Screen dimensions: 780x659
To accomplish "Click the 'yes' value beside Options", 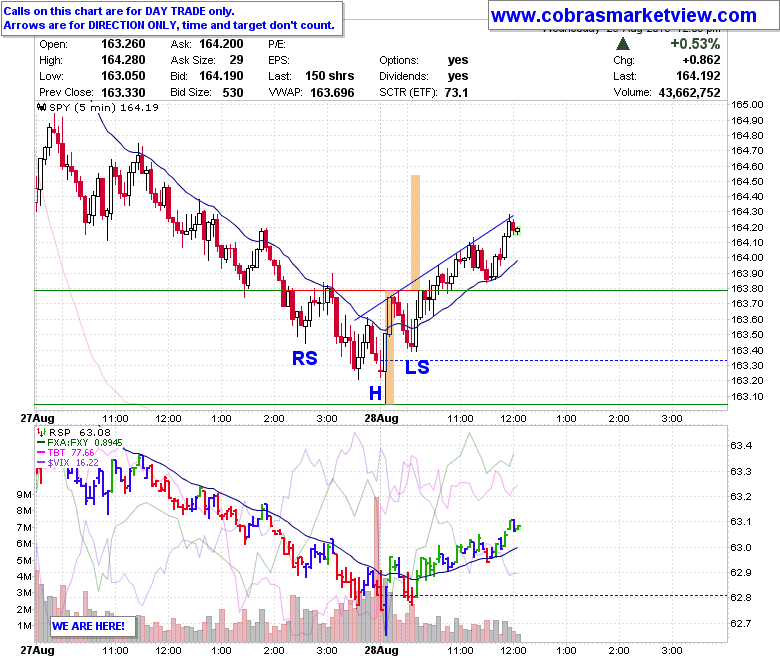I will coord(458,60).
